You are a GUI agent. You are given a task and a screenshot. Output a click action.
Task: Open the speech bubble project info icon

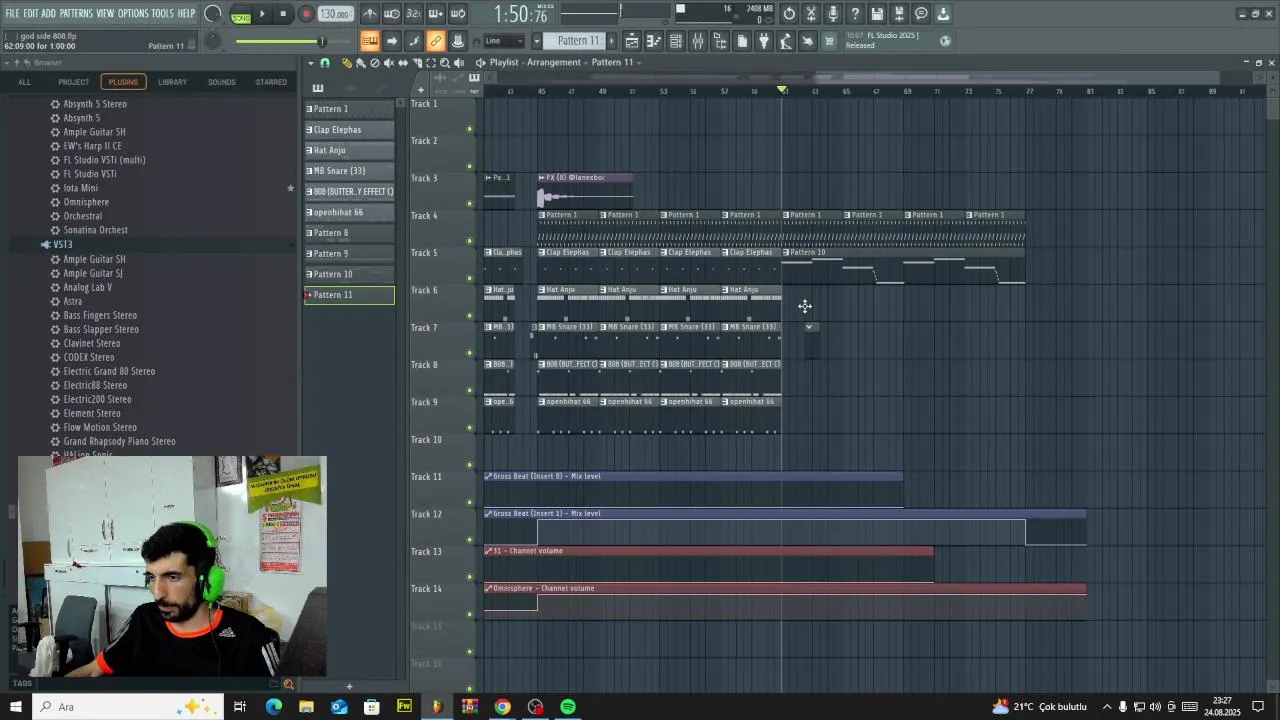[x=921, y=14]
